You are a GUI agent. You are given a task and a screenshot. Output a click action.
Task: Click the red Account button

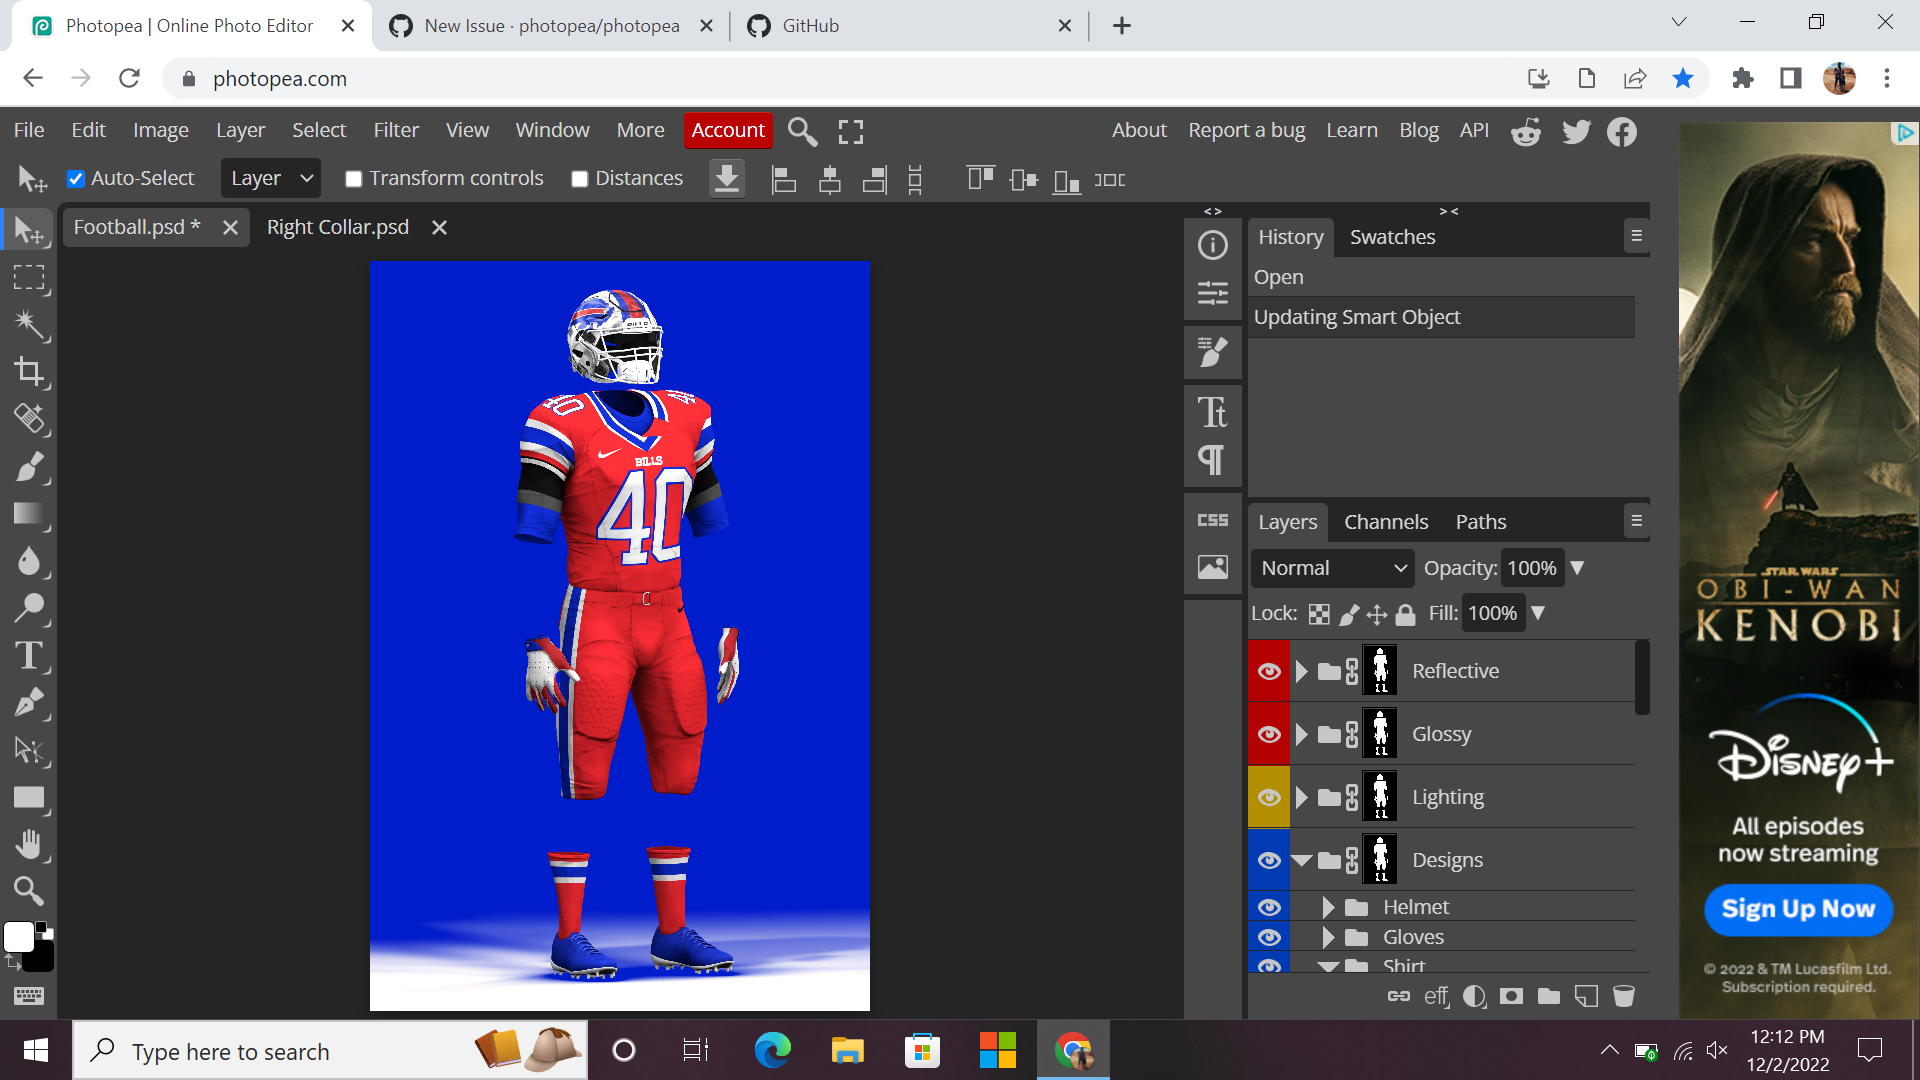tap(728, 130)
